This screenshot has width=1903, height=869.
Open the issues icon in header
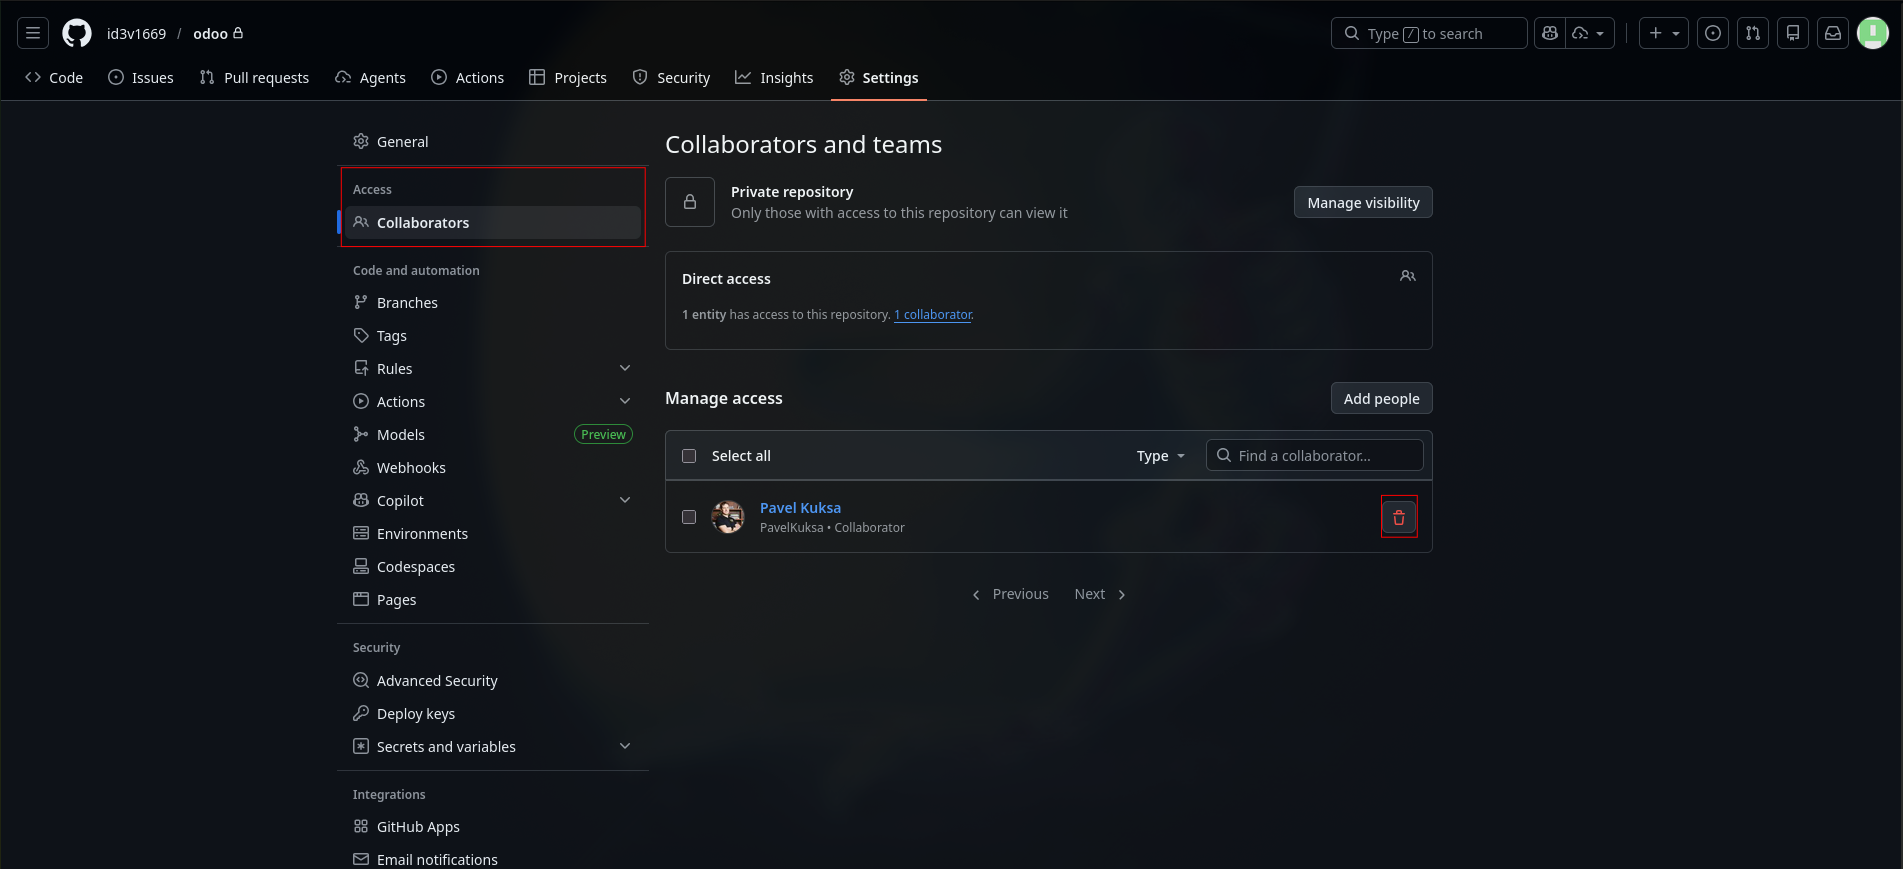pos(1713,33)
